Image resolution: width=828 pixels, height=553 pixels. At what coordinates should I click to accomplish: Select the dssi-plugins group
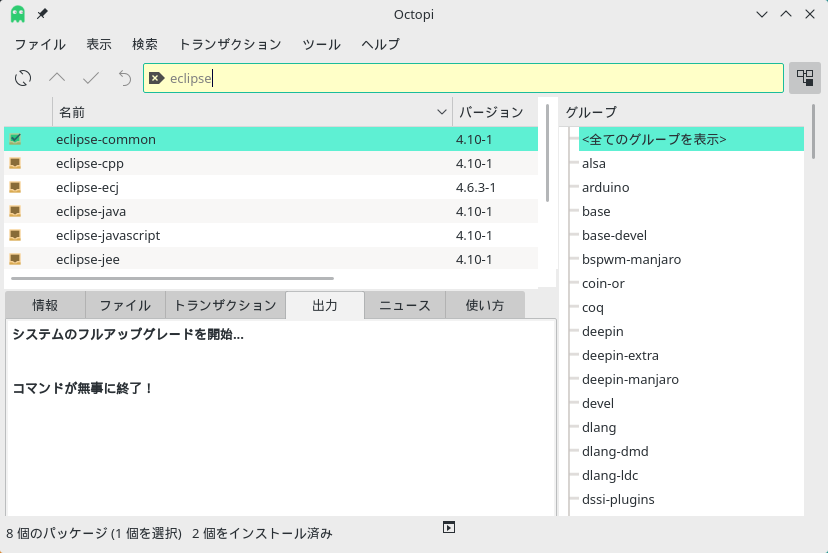click(x=618, y=499)
